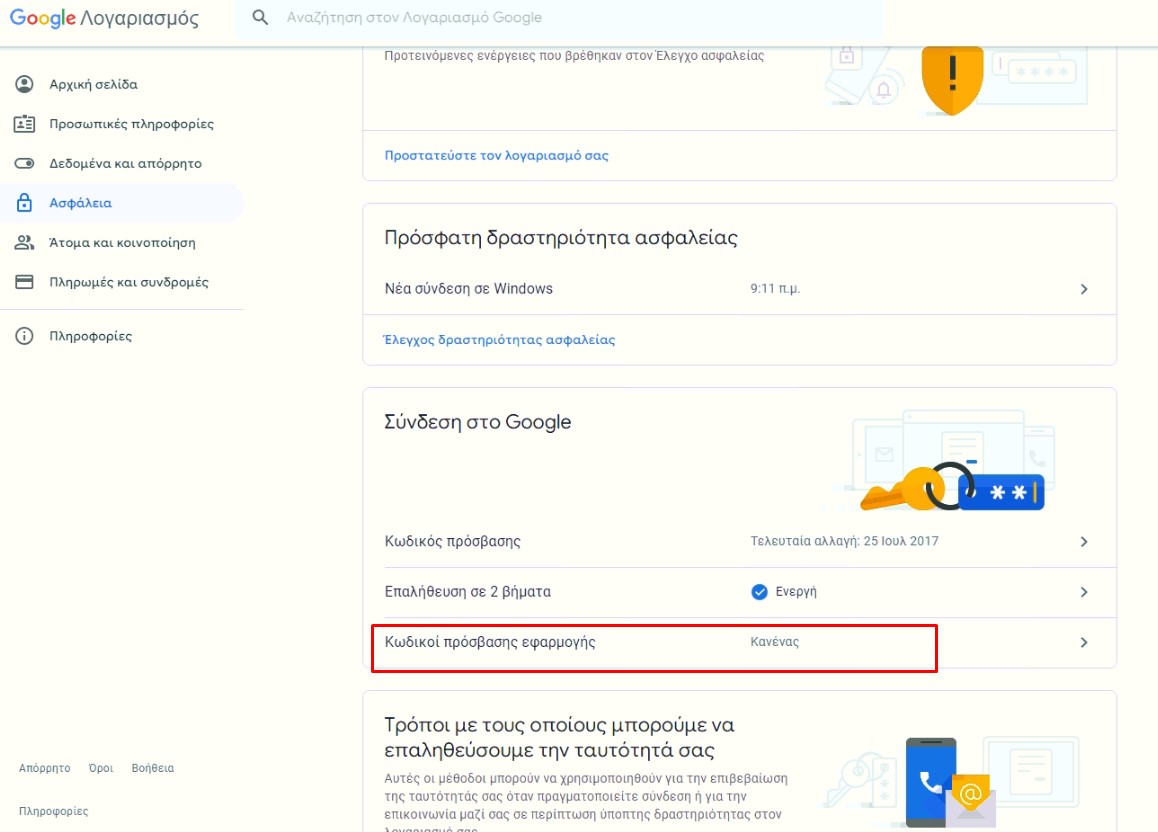Image resolution: width=1158 pixels, height=832 pixels.
Task: Expand the Κωδικός πρόσβασης row arrow
Action: (1083, 542)
